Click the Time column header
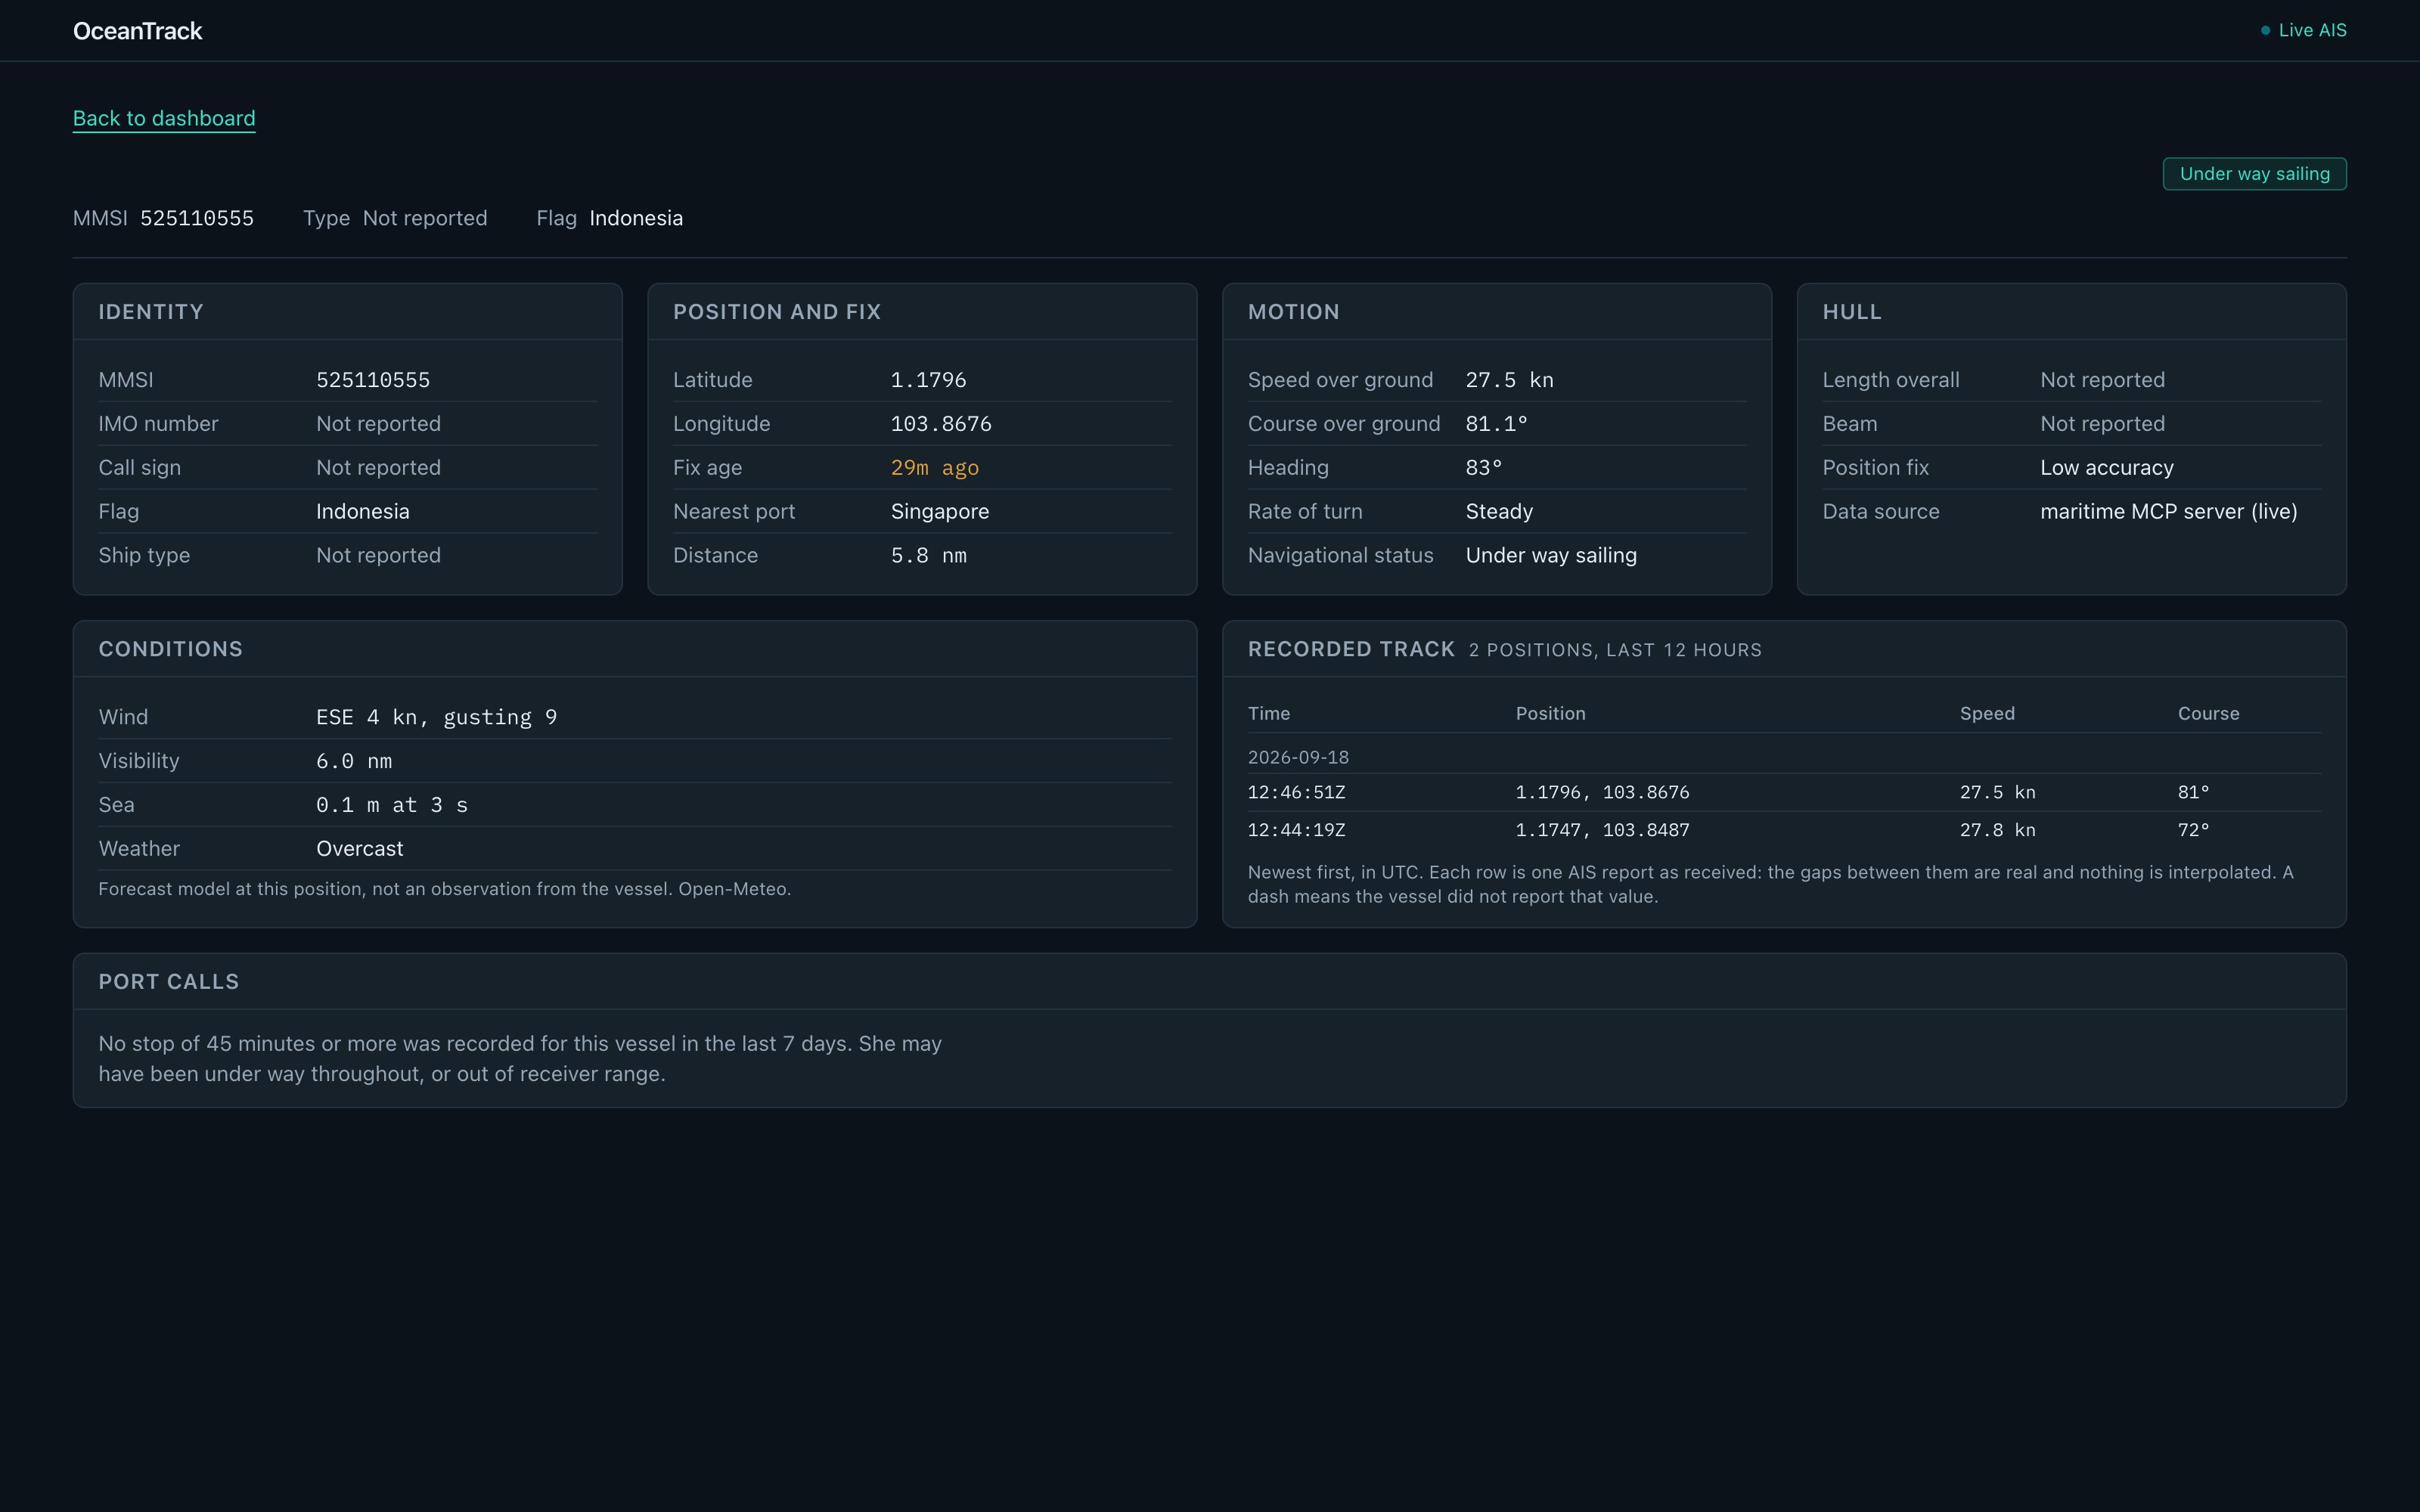This screenshot has height=1512, width=2420. tap(1269, 714)
